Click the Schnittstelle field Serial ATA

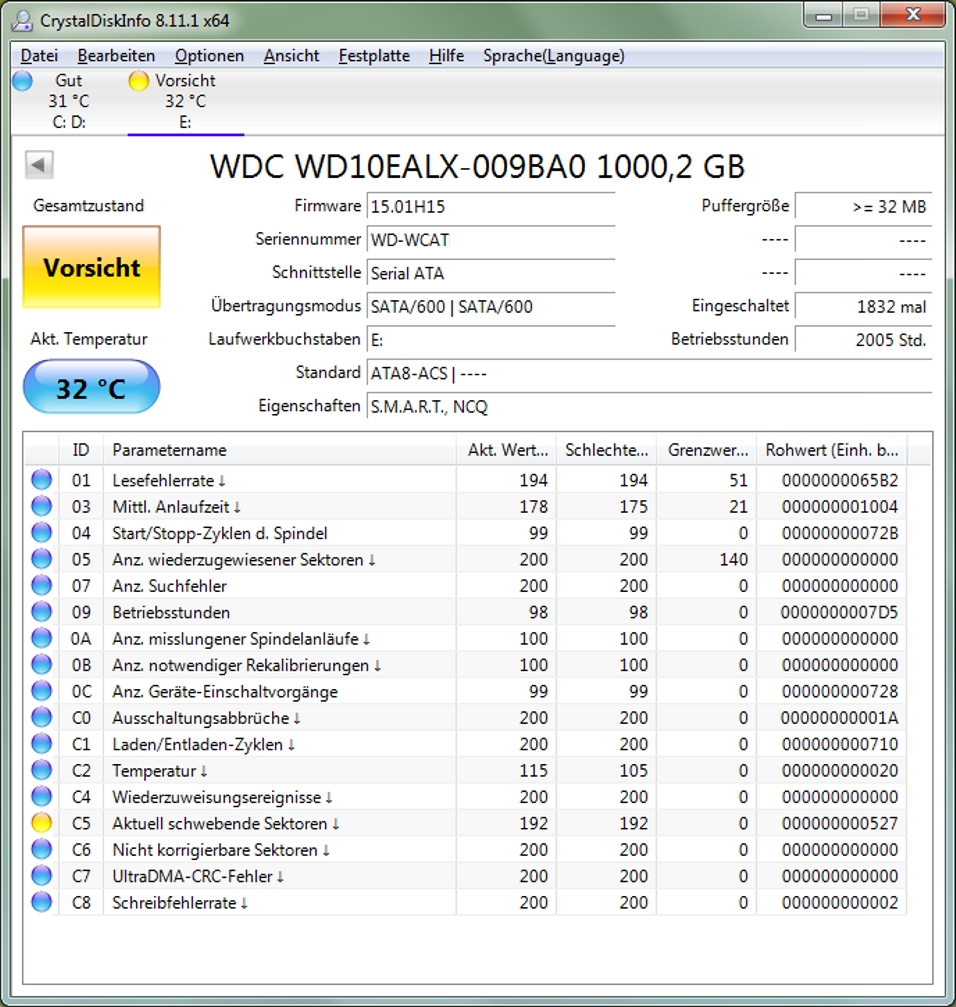pos(491,274)
